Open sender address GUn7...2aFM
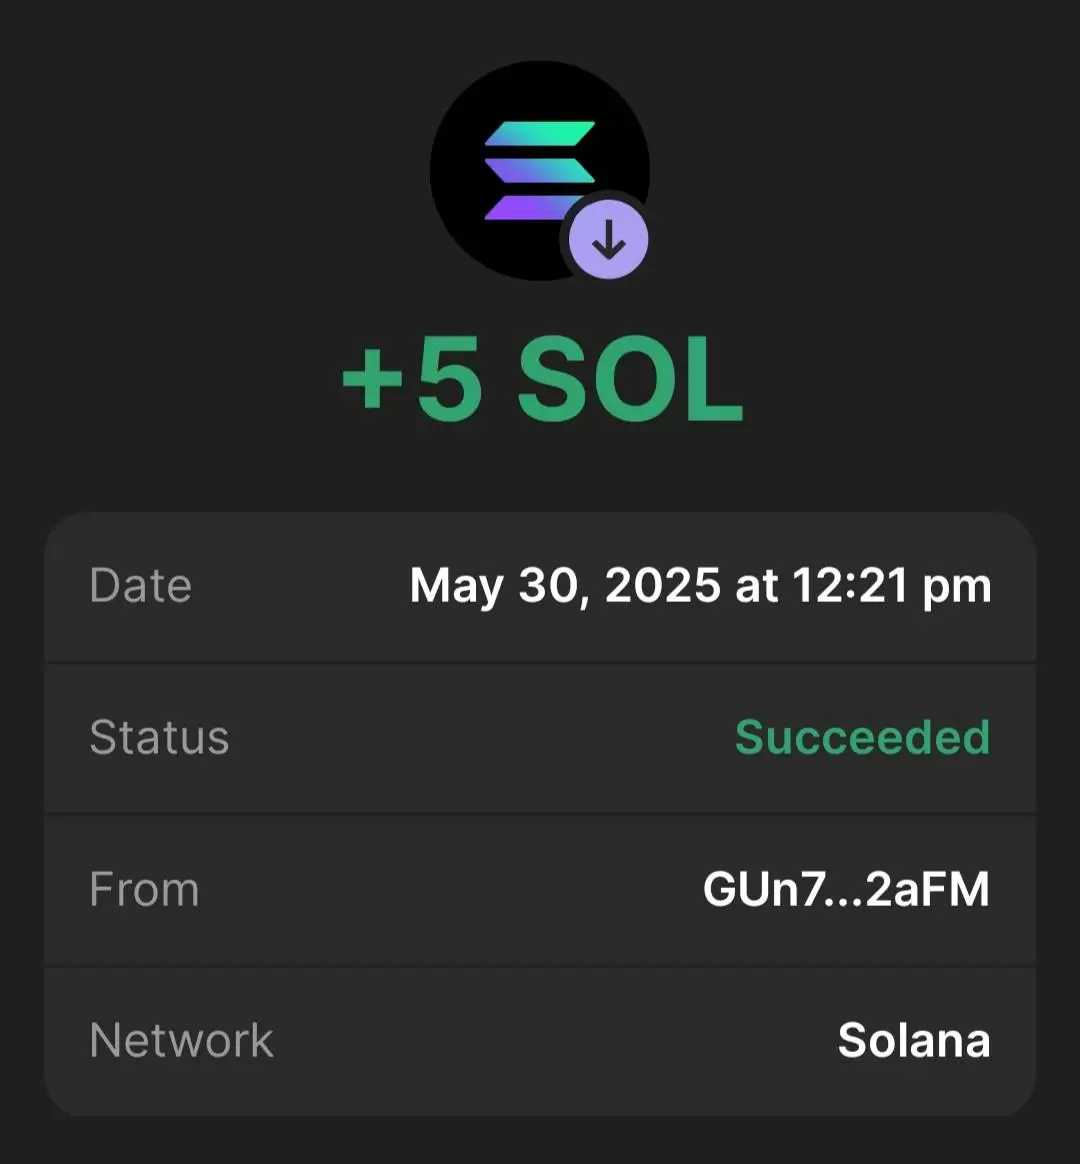The height and width of the screenshot is (1164, 1080). (846, 889)
